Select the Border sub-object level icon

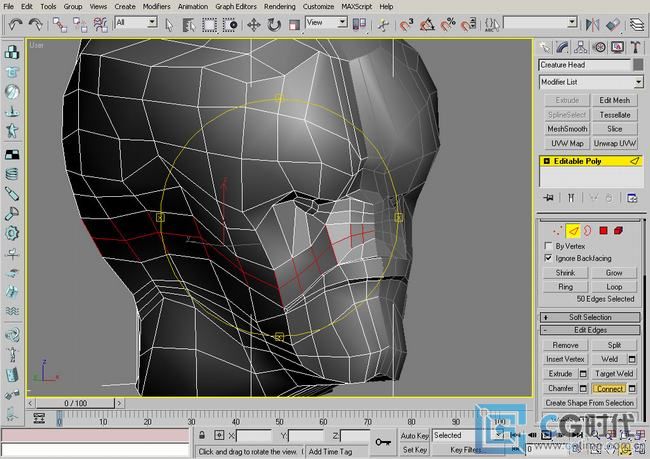pyautogui.click(x=587, y=231)
